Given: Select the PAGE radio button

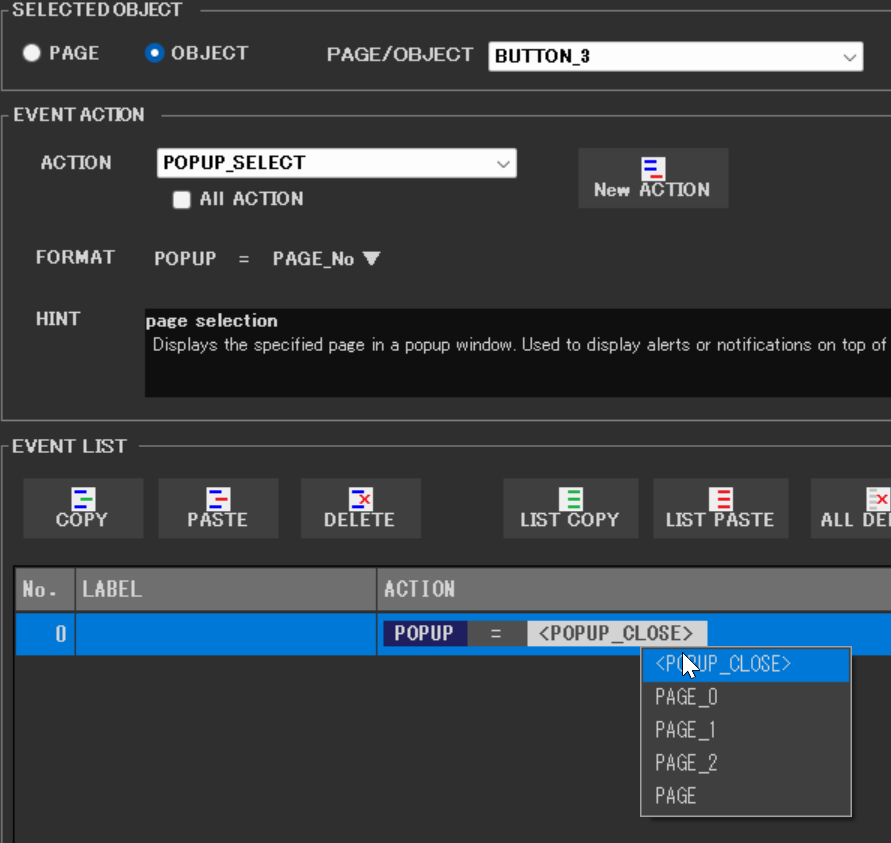Looking at the screenshot, I should click(32, 53).
